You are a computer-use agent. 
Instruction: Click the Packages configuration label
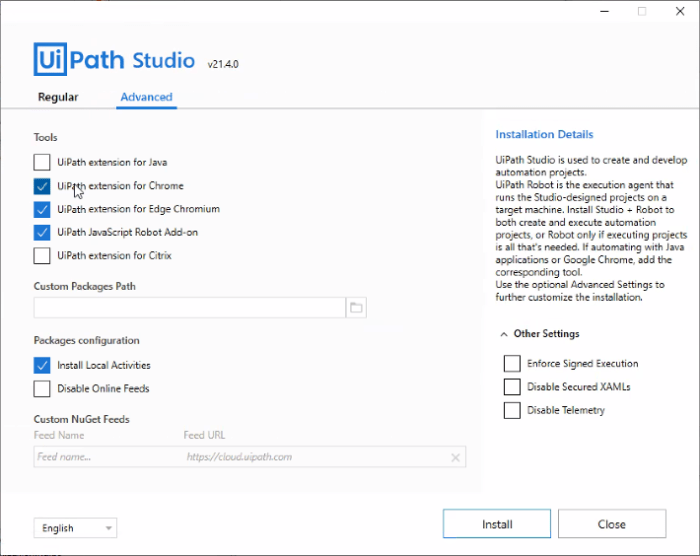pos(87,340)
